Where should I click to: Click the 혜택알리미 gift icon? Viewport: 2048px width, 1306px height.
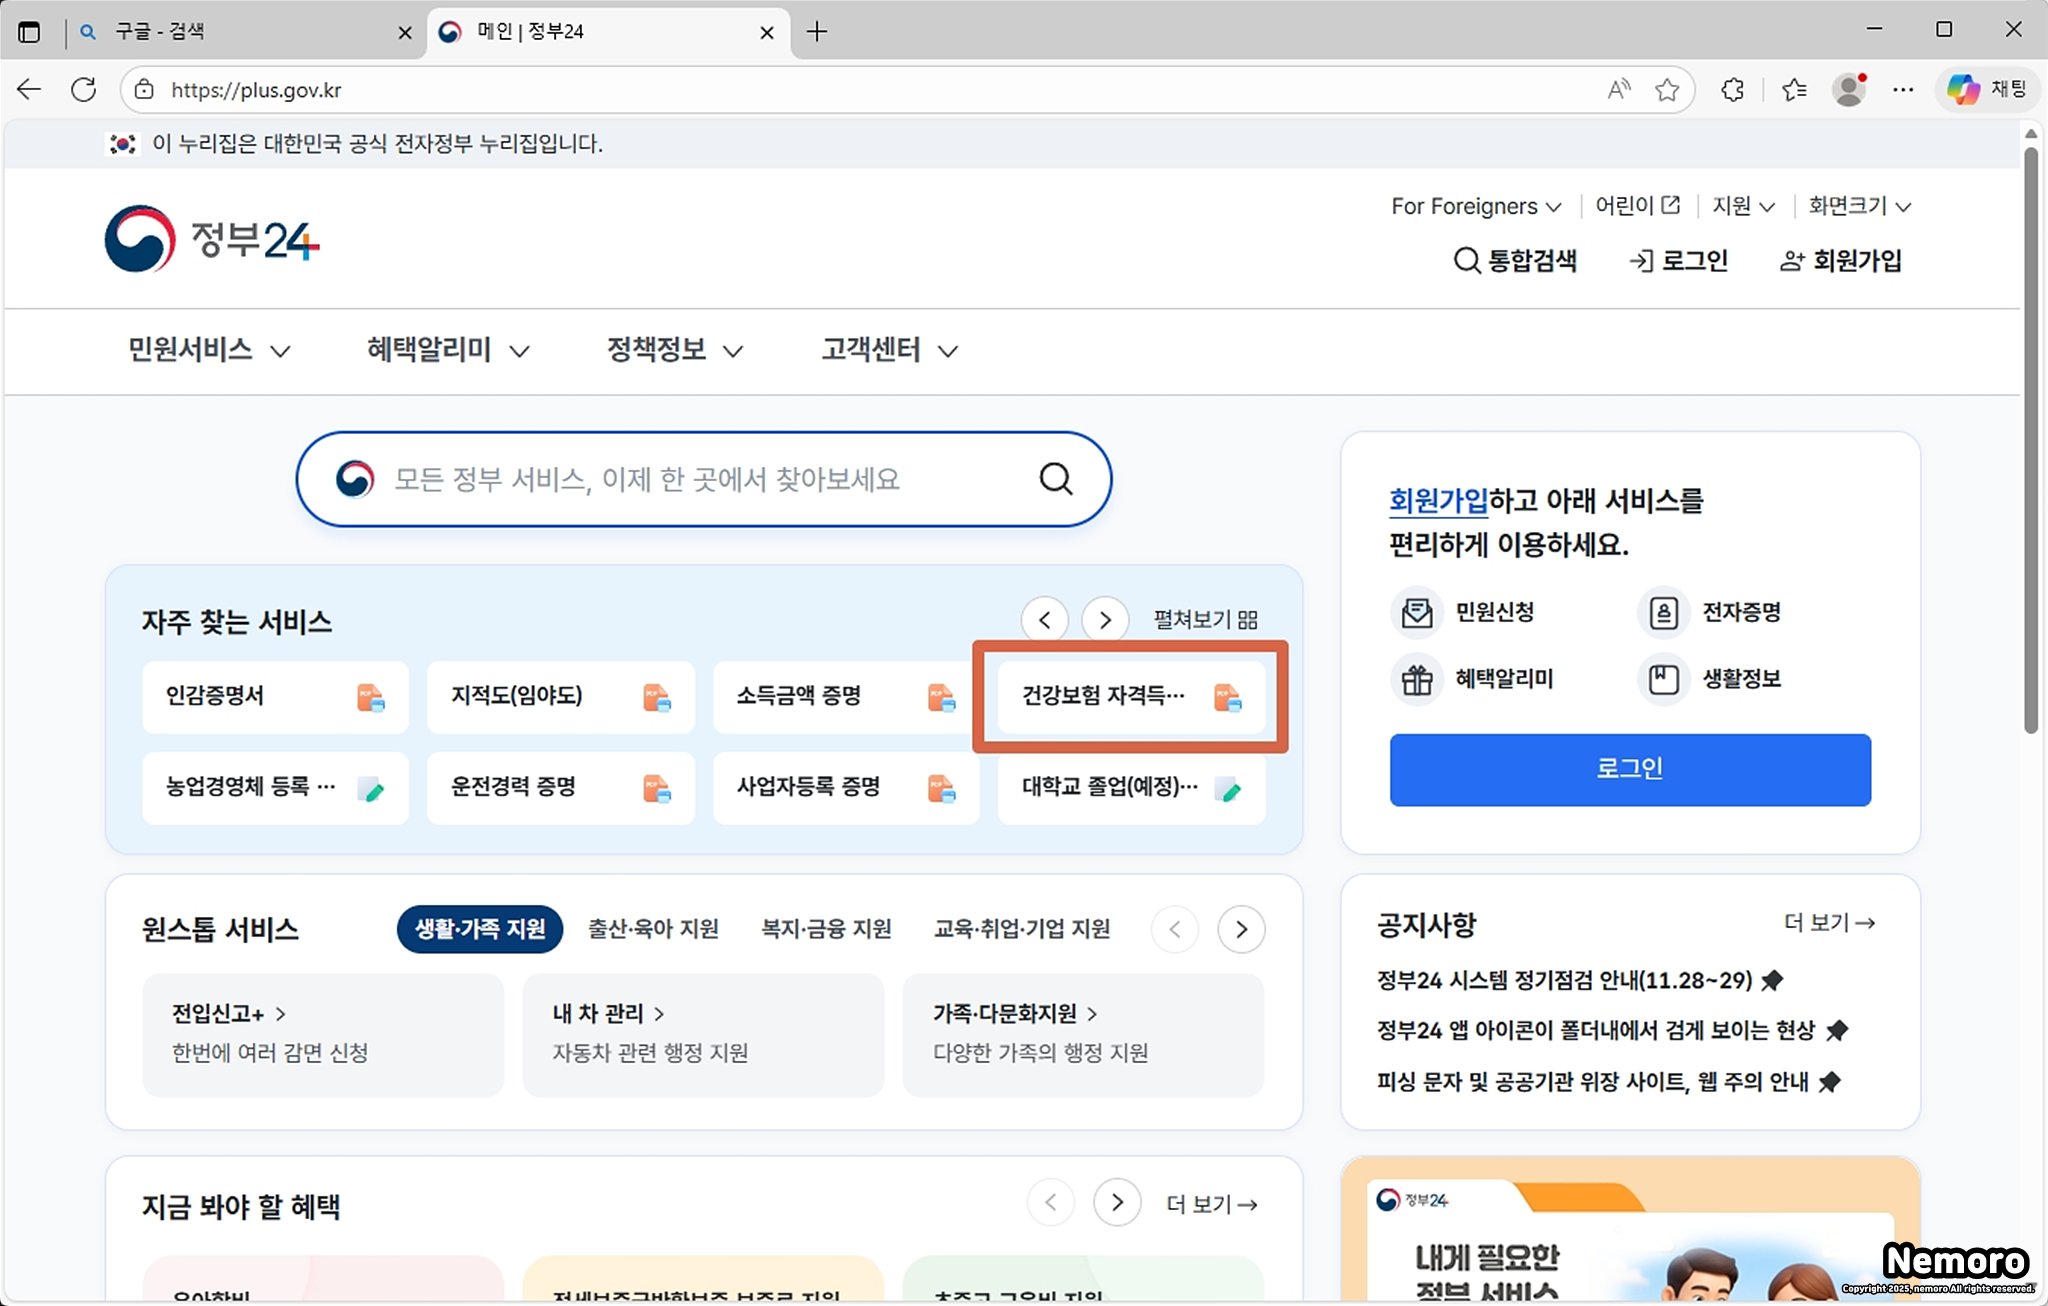1416,679
